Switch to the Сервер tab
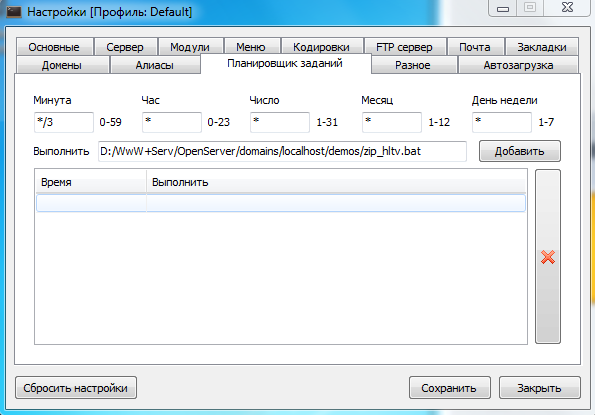The image size is (595, 415). point(125,47)
